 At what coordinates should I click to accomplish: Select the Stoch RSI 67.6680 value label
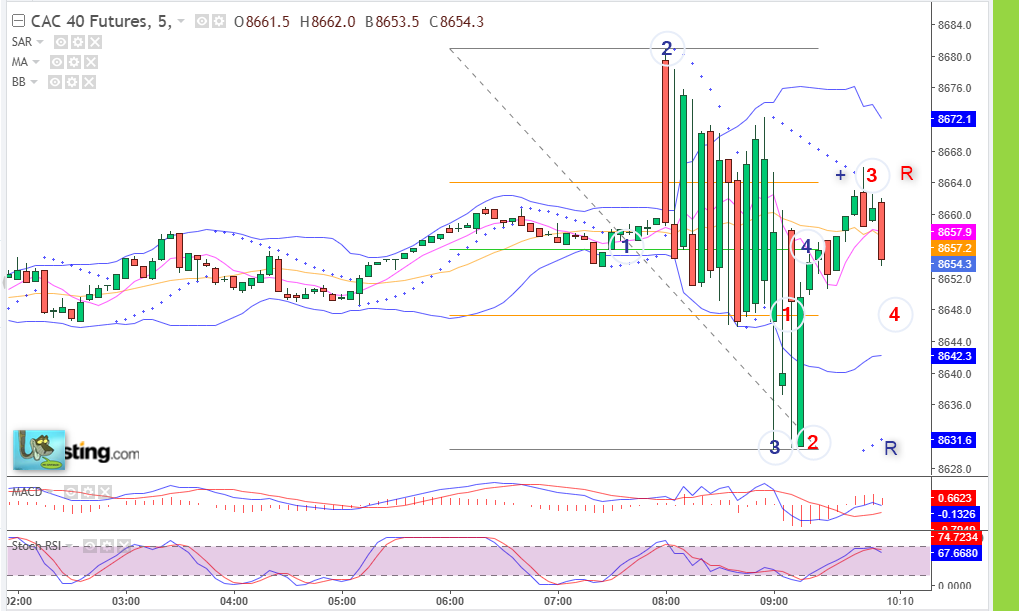(x=956, y=553)
